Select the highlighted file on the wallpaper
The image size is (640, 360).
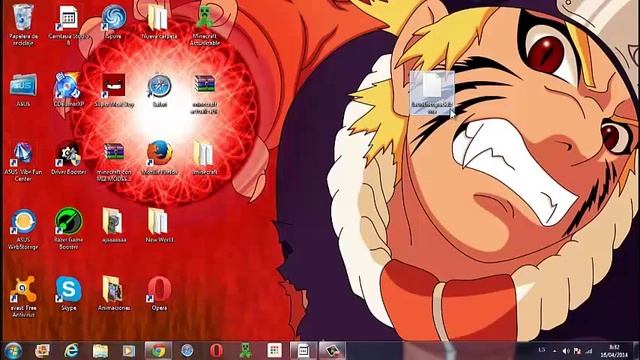click(432, 93)
